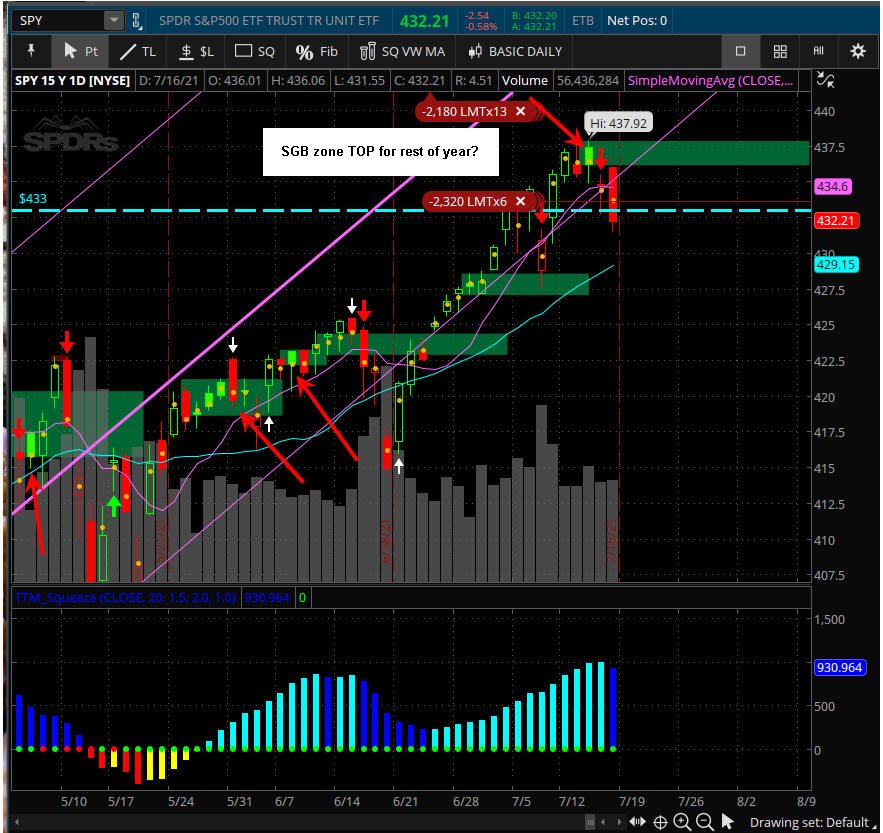Open chart settings gear icon

[x=858, y=51]
